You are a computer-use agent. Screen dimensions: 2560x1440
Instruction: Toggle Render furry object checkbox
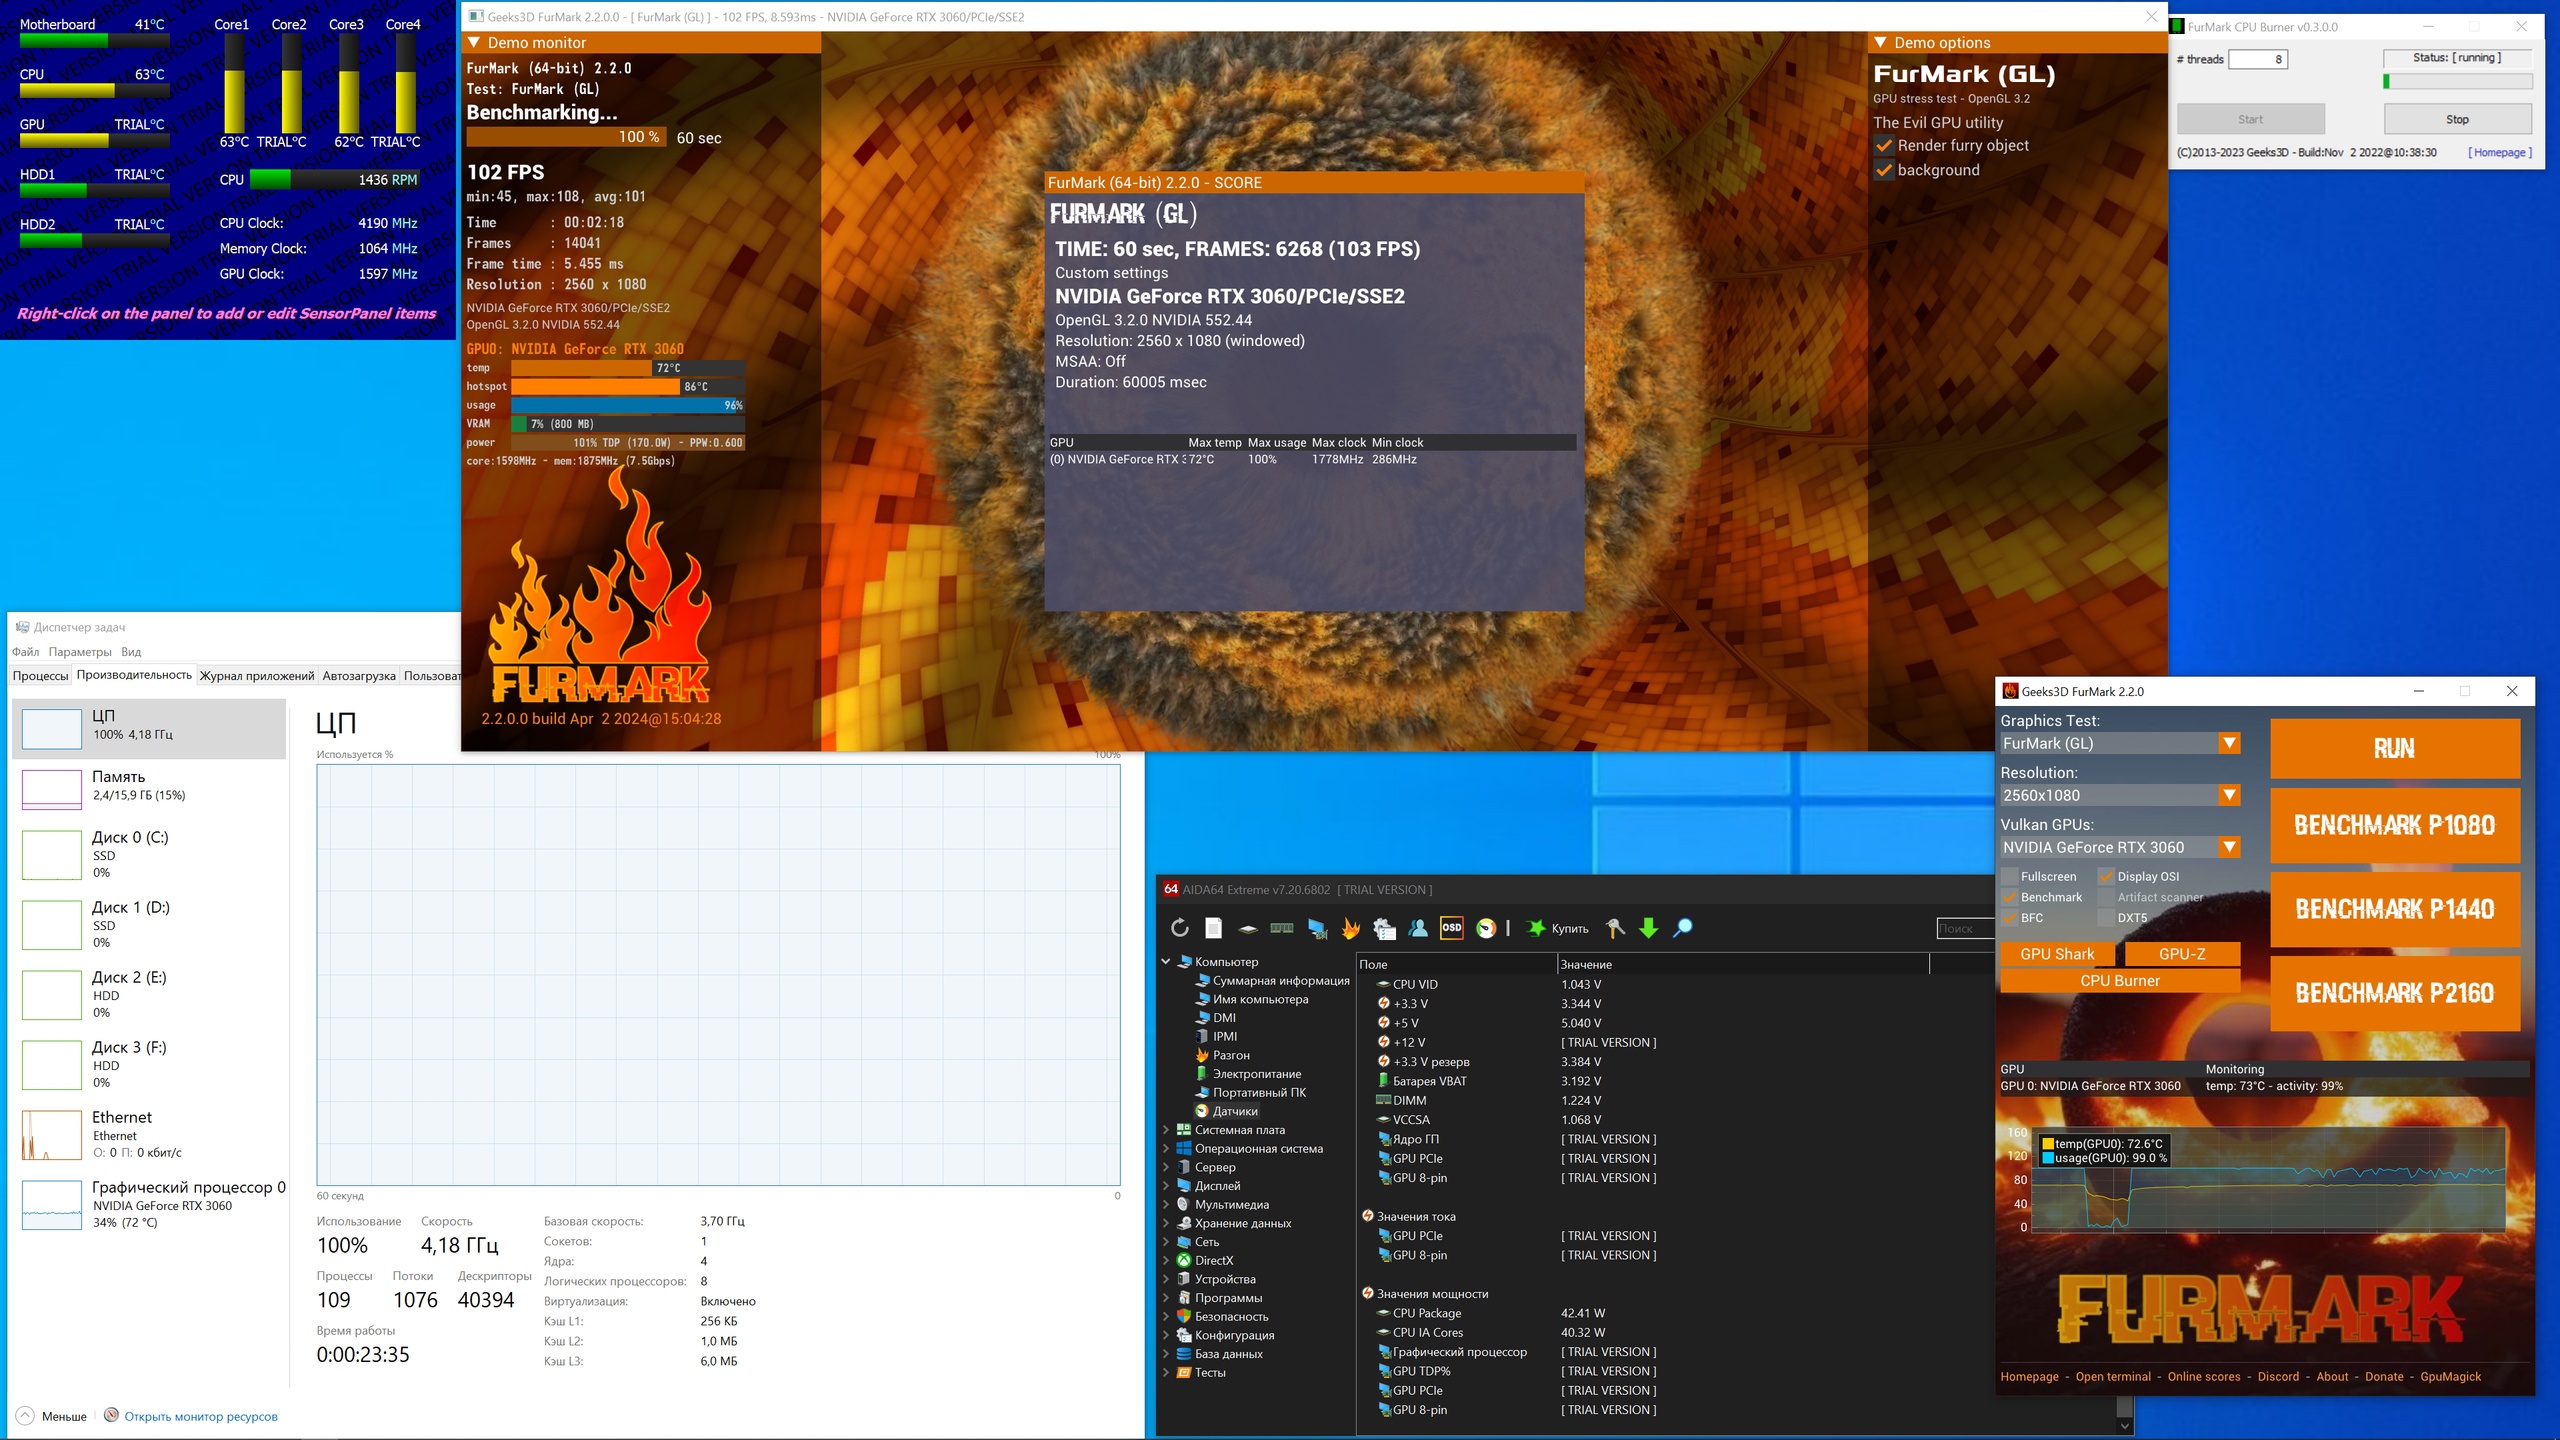pos(1884,146)
